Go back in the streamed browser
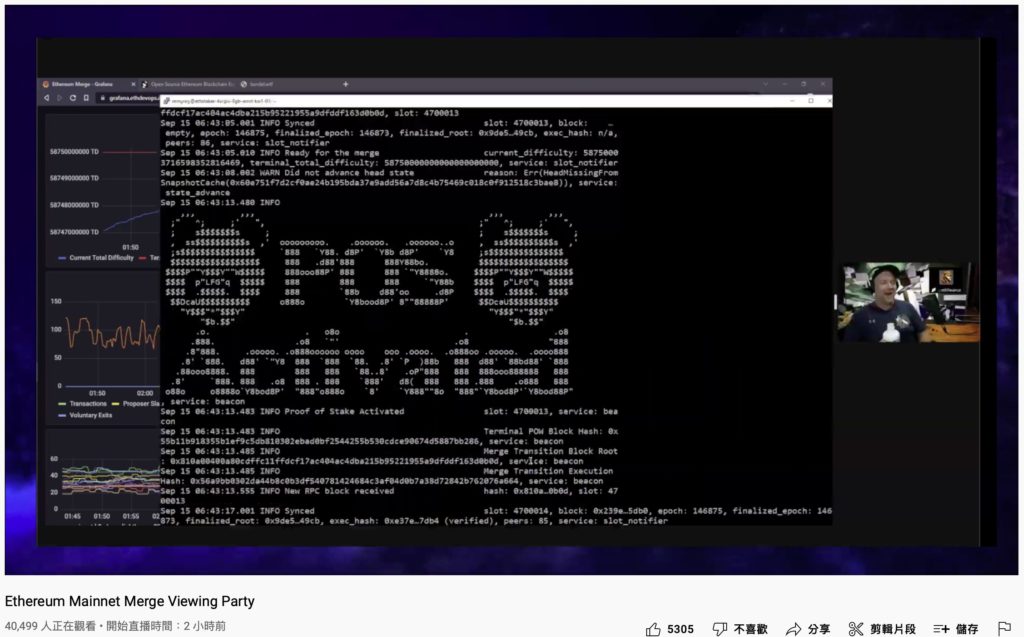The height and width of the screenshot is (637, 1024). [46, 98]
